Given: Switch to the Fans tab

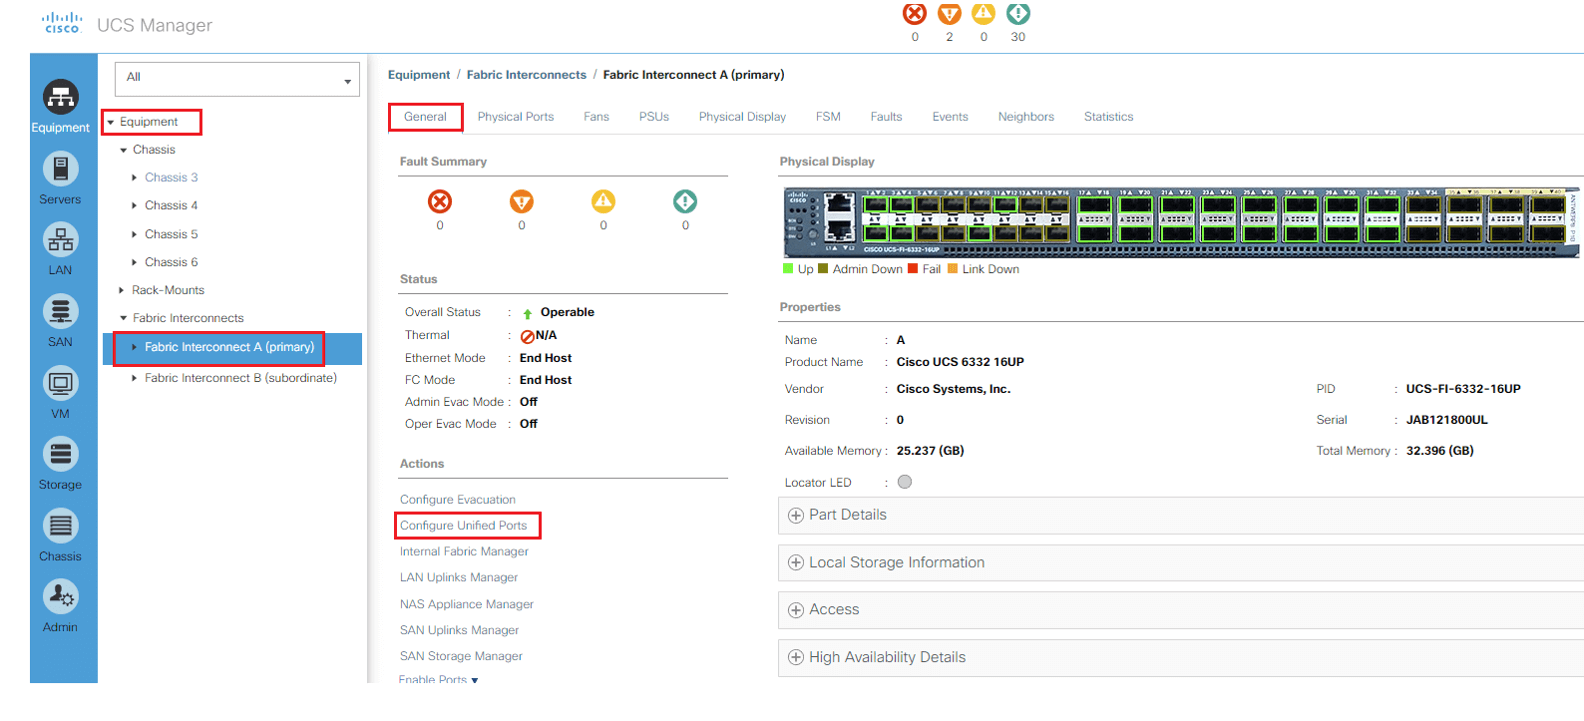Looking at the screenshot, I should [x=596, y=117].
